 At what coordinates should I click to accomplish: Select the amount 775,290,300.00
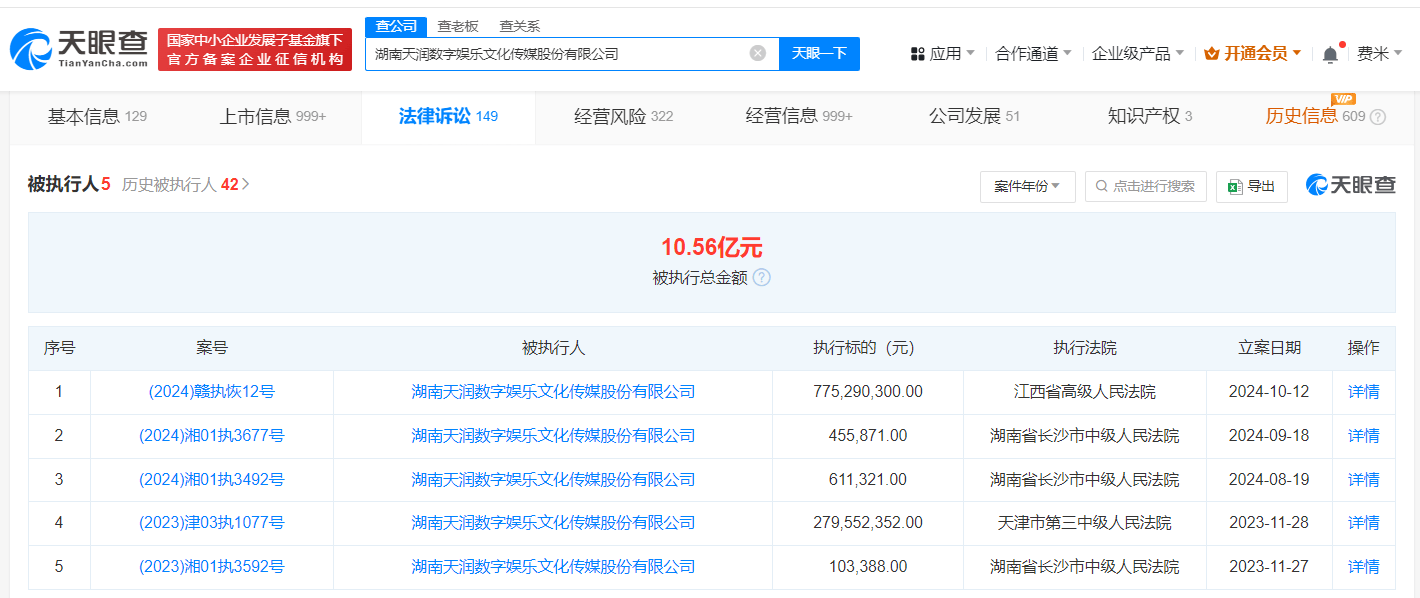tap(868, 392)
